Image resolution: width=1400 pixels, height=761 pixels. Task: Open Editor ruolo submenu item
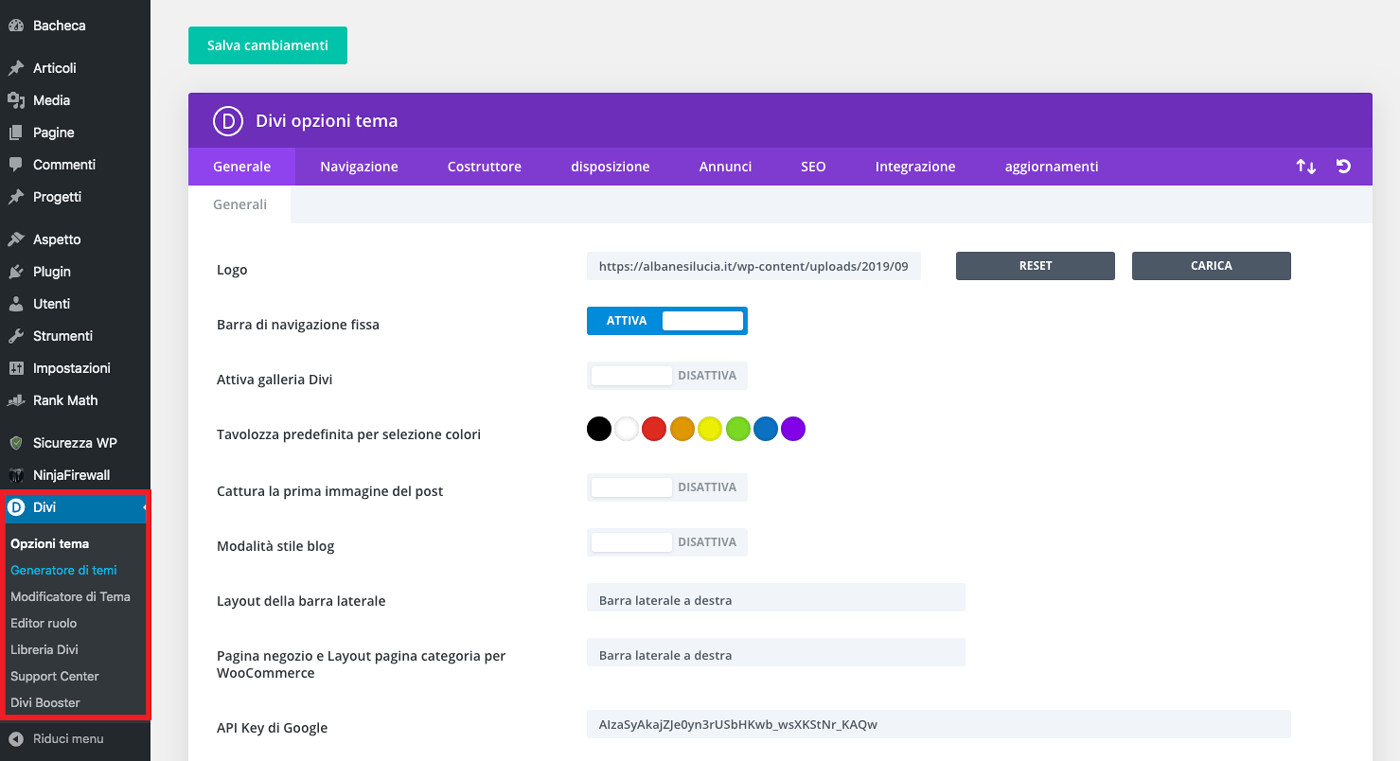(44, 623)
